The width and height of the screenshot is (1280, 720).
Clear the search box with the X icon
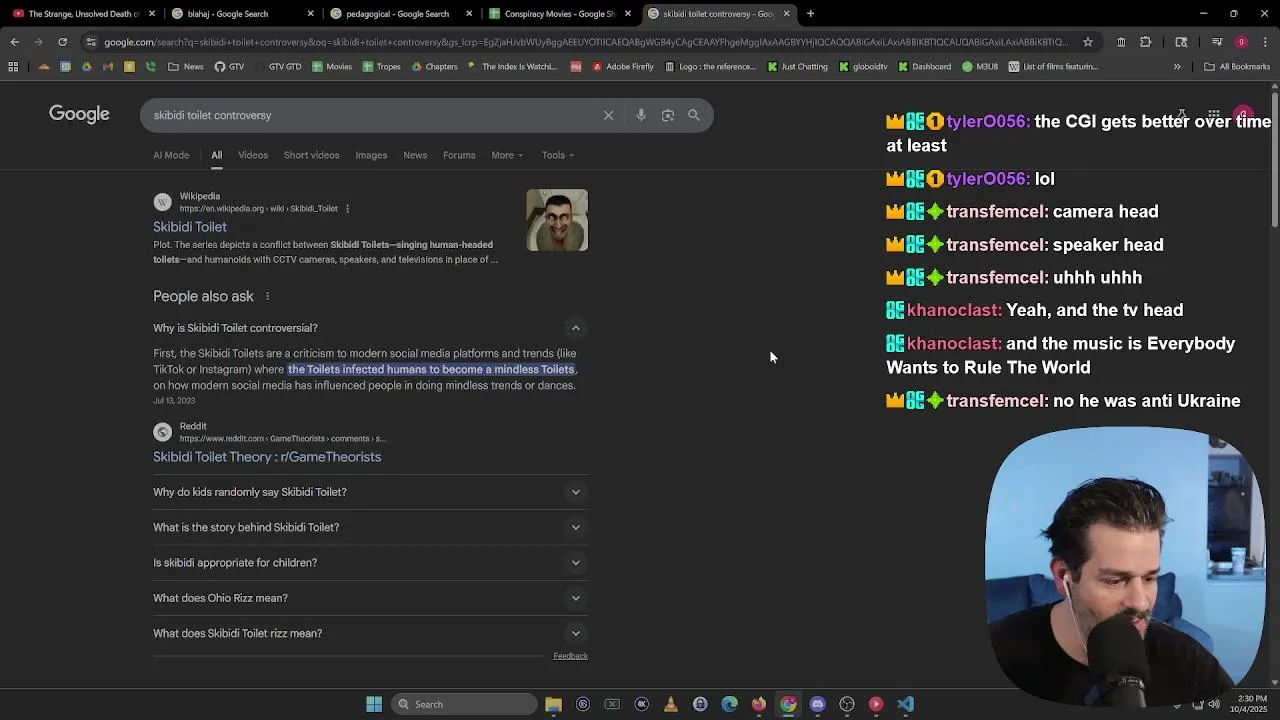pos(608,115)
